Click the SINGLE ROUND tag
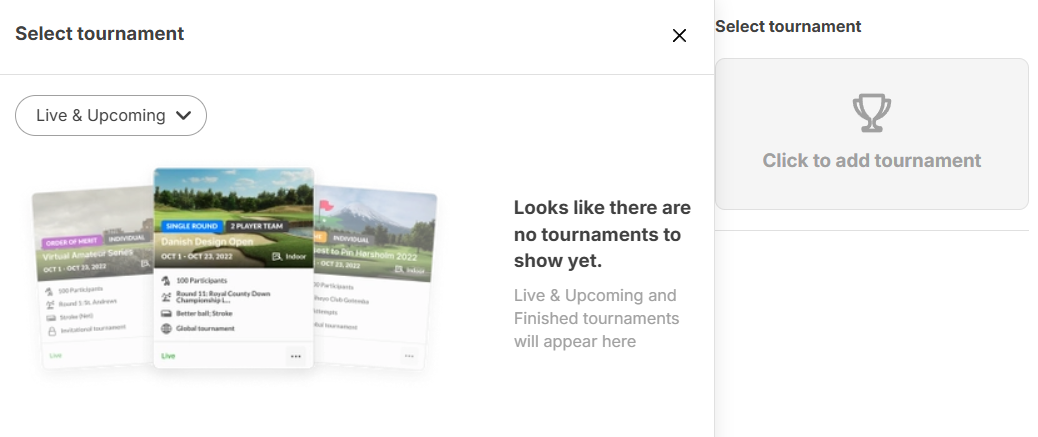 point(192,226)
